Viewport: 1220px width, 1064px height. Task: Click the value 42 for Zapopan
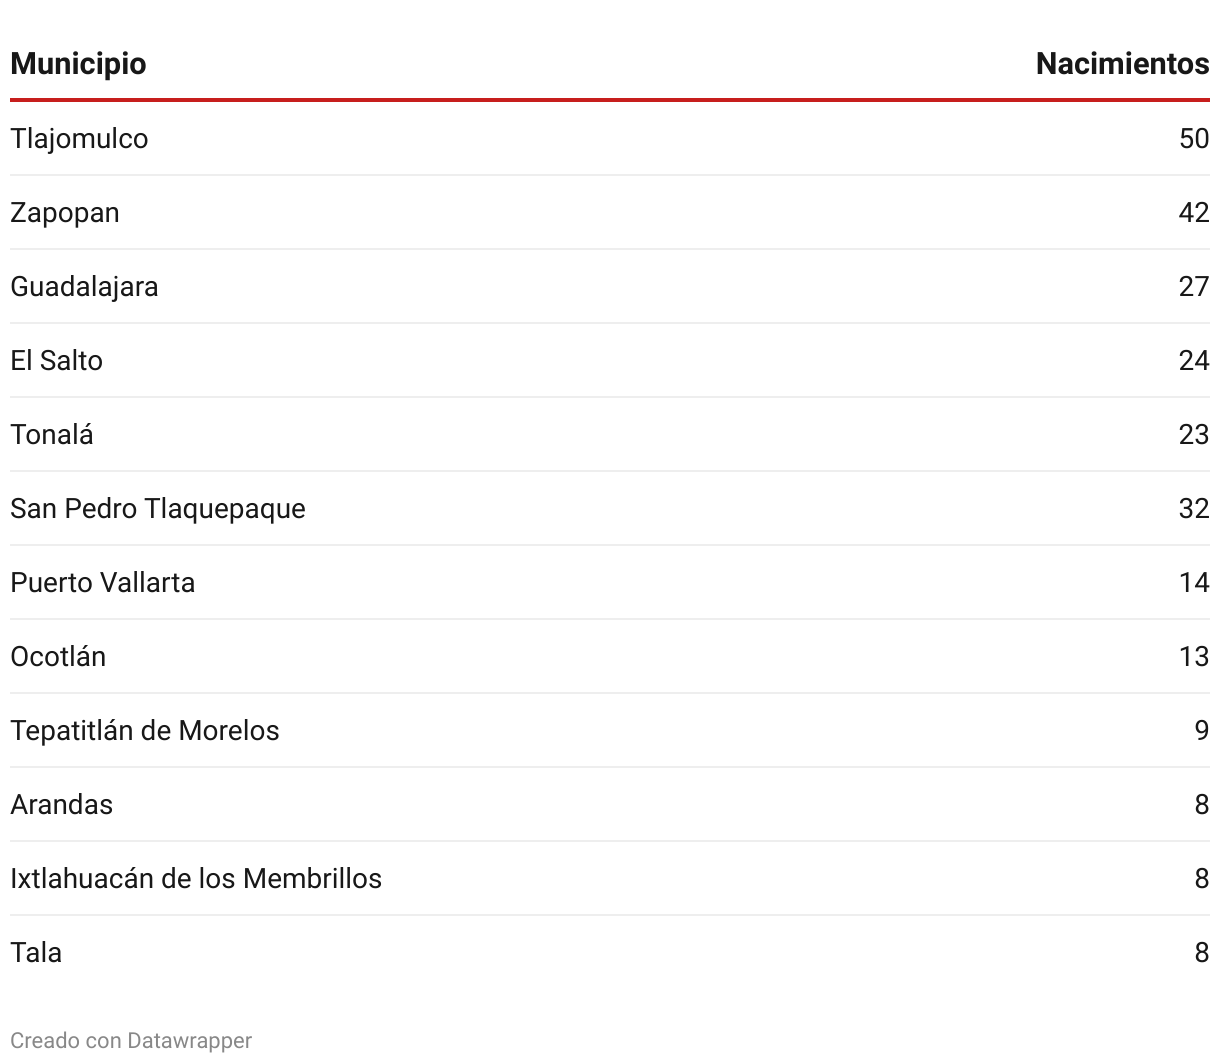coord(1194,212)
